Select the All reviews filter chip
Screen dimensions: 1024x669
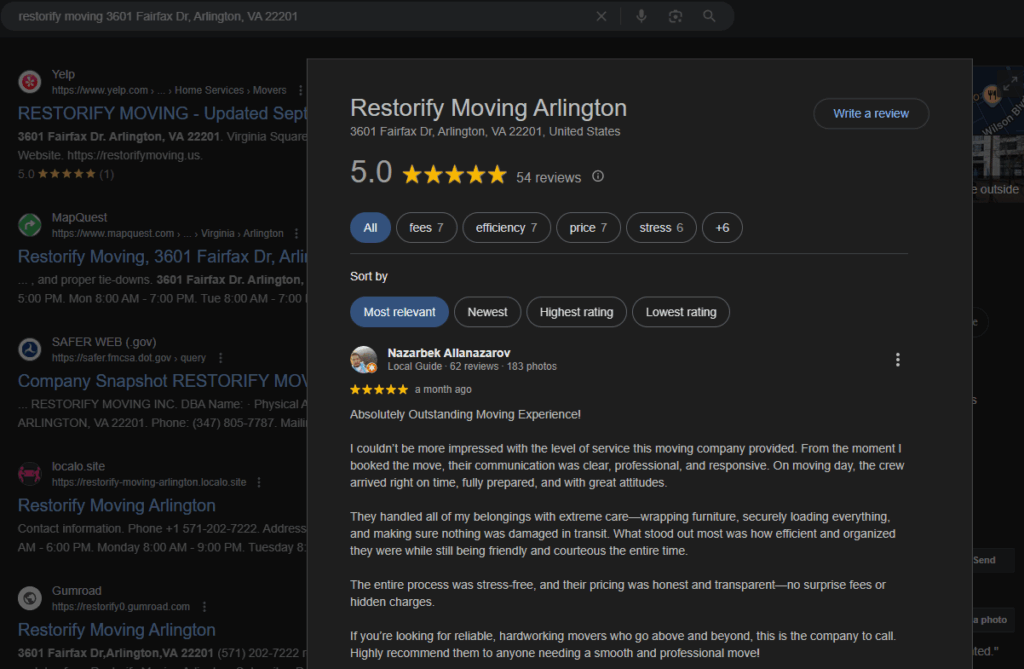[370, 228]
